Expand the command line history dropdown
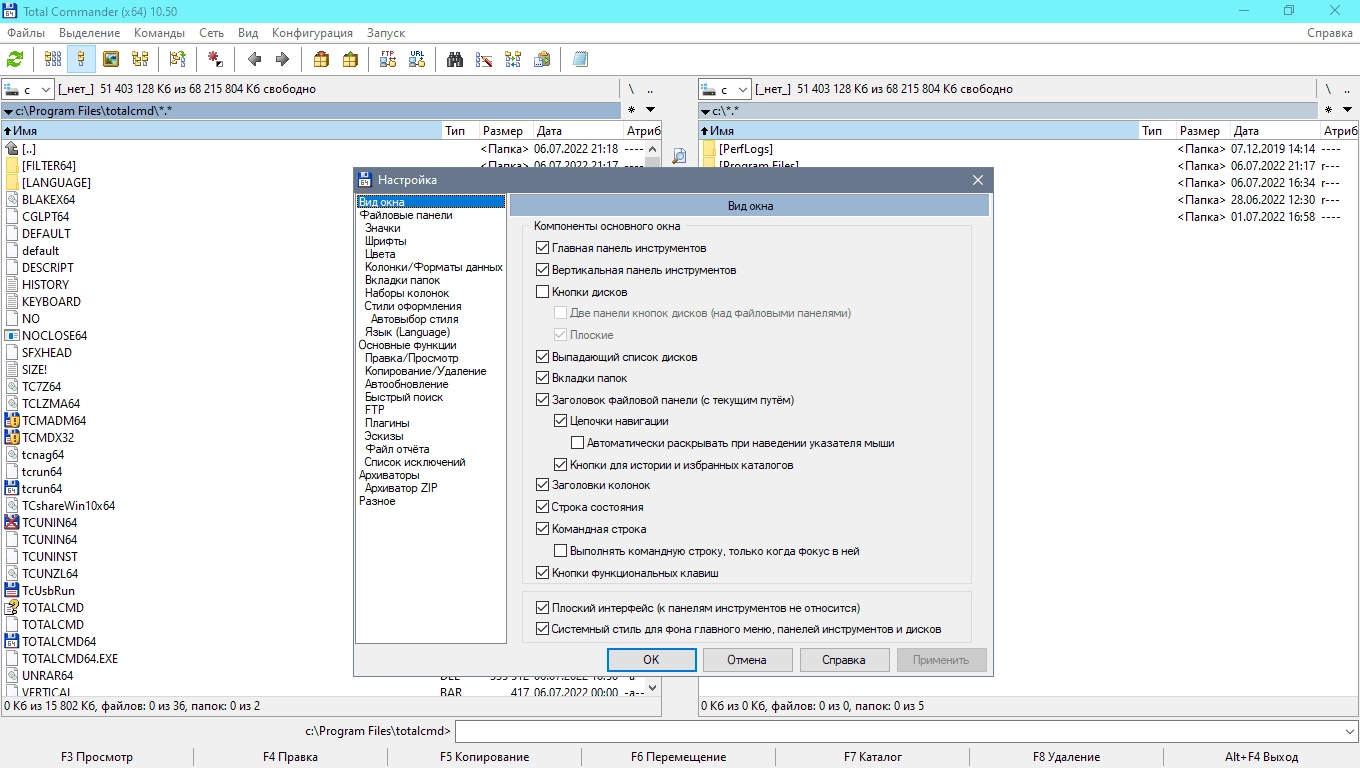 (x=1350, y=731)
